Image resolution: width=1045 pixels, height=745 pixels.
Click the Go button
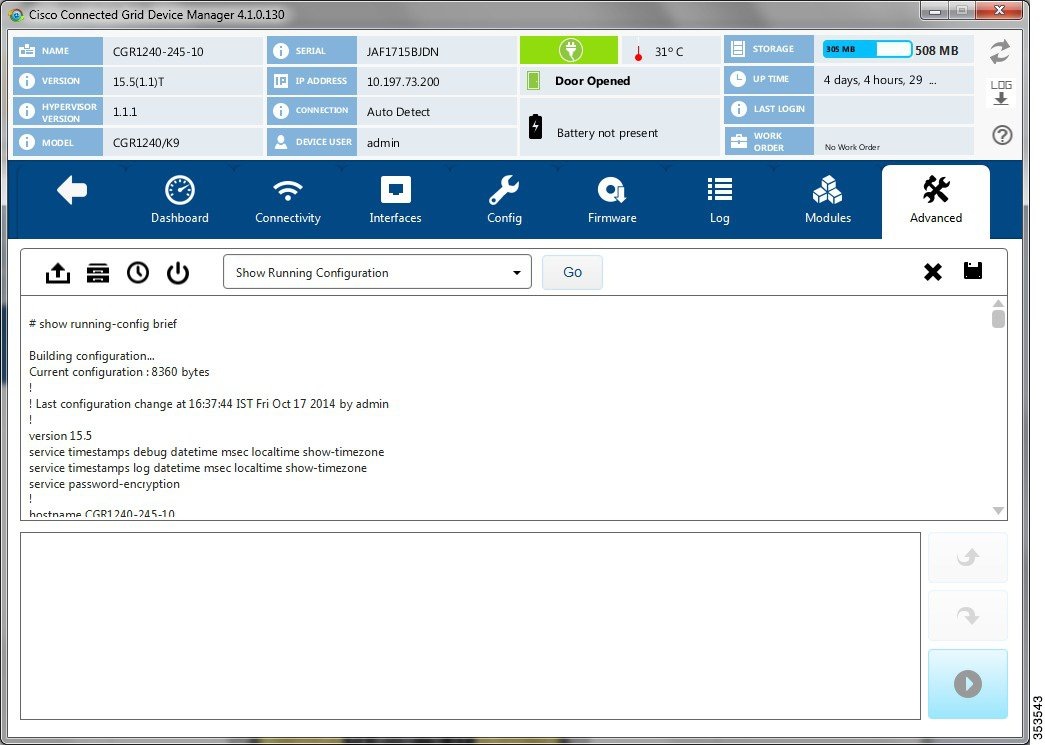point(572,272)
